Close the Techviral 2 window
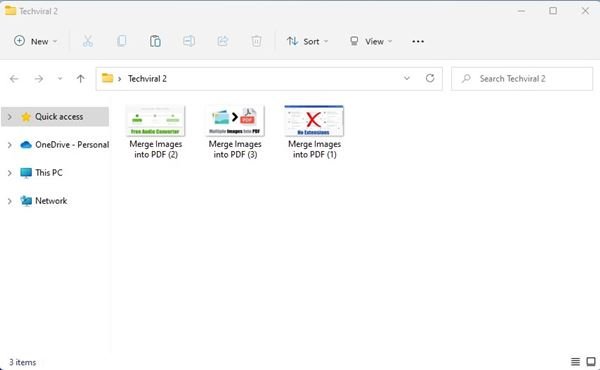Viewport: 600px width, 370px height. click(x=585, y=11)
